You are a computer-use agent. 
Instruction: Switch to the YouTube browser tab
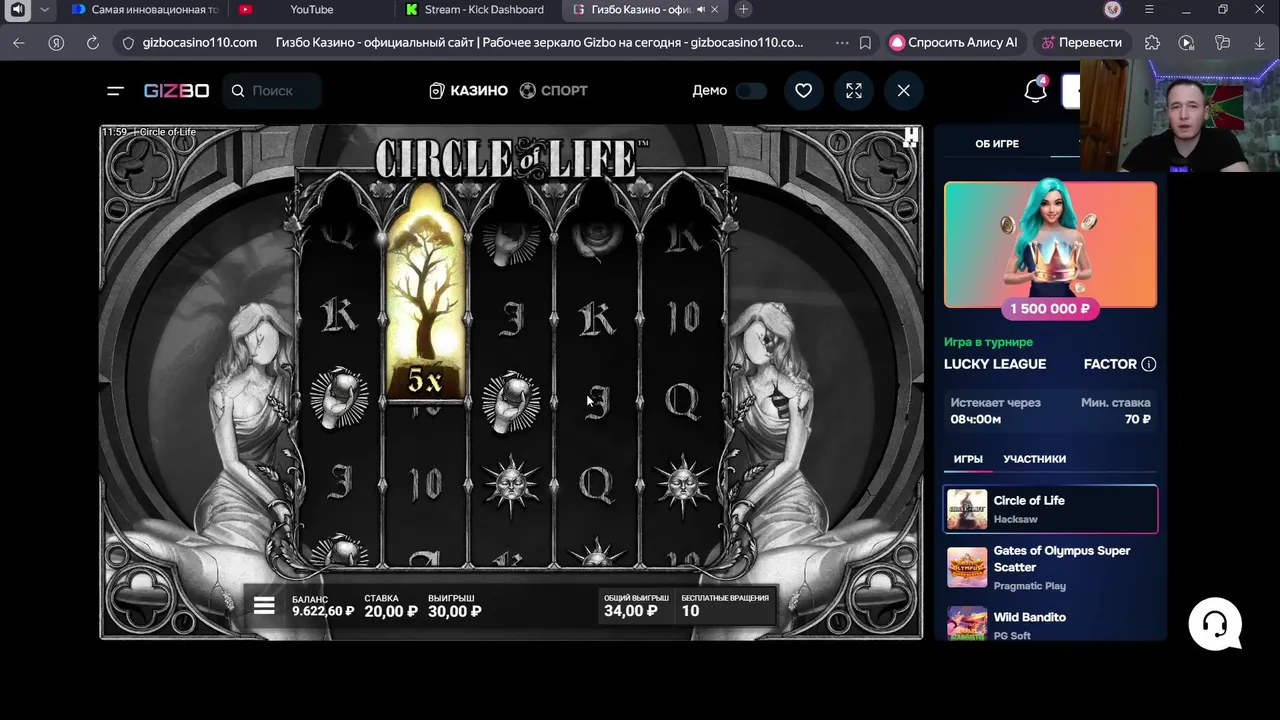point(311,10)
